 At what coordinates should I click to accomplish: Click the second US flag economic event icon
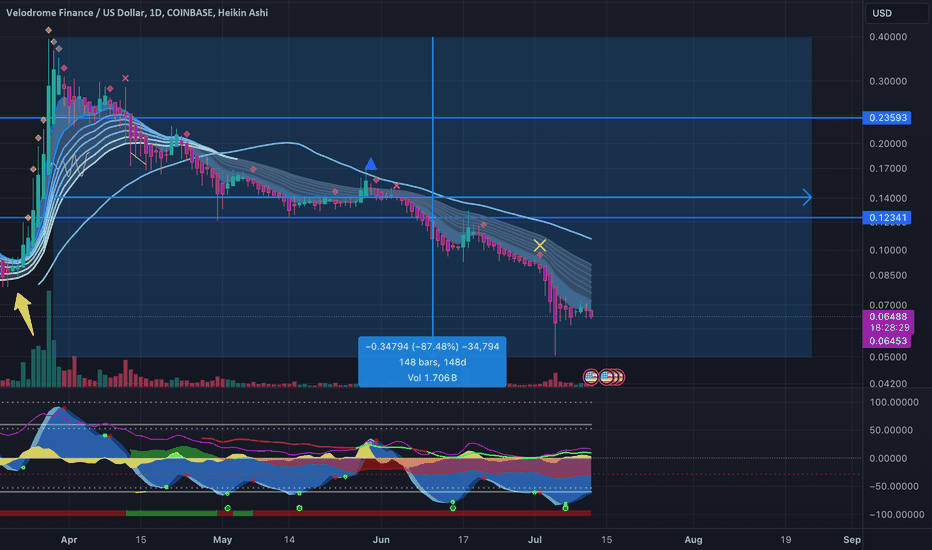coord(606,376)
